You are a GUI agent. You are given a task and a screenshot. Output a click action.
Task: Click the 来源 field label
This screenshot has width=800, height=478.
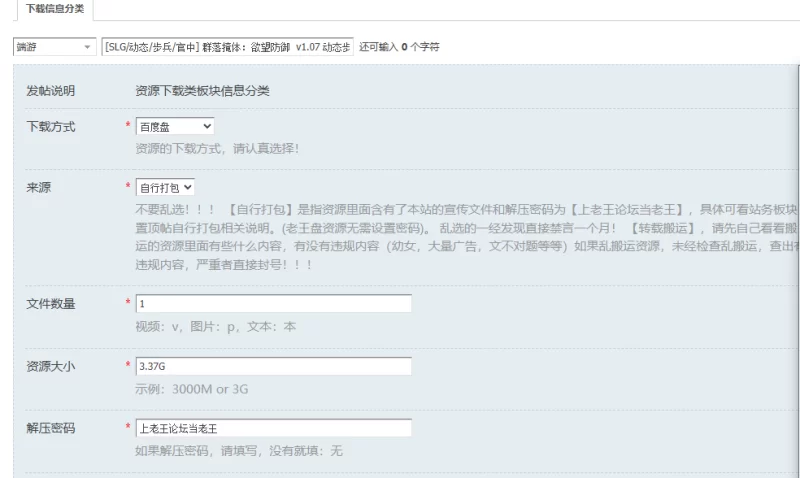39,187
